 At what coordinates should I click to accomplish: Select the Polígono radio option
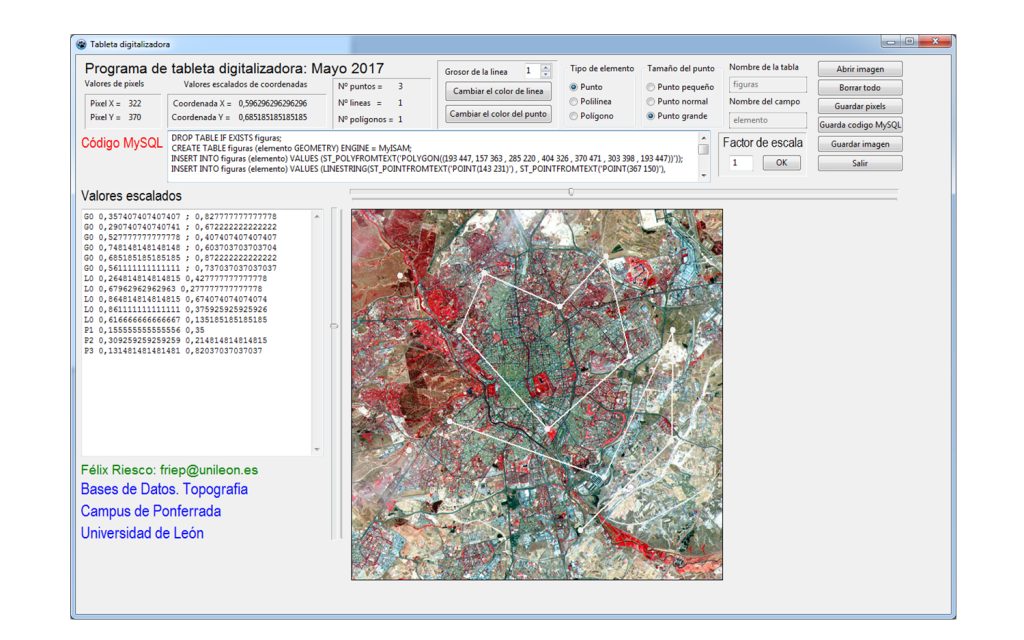(x=574, y=116)
